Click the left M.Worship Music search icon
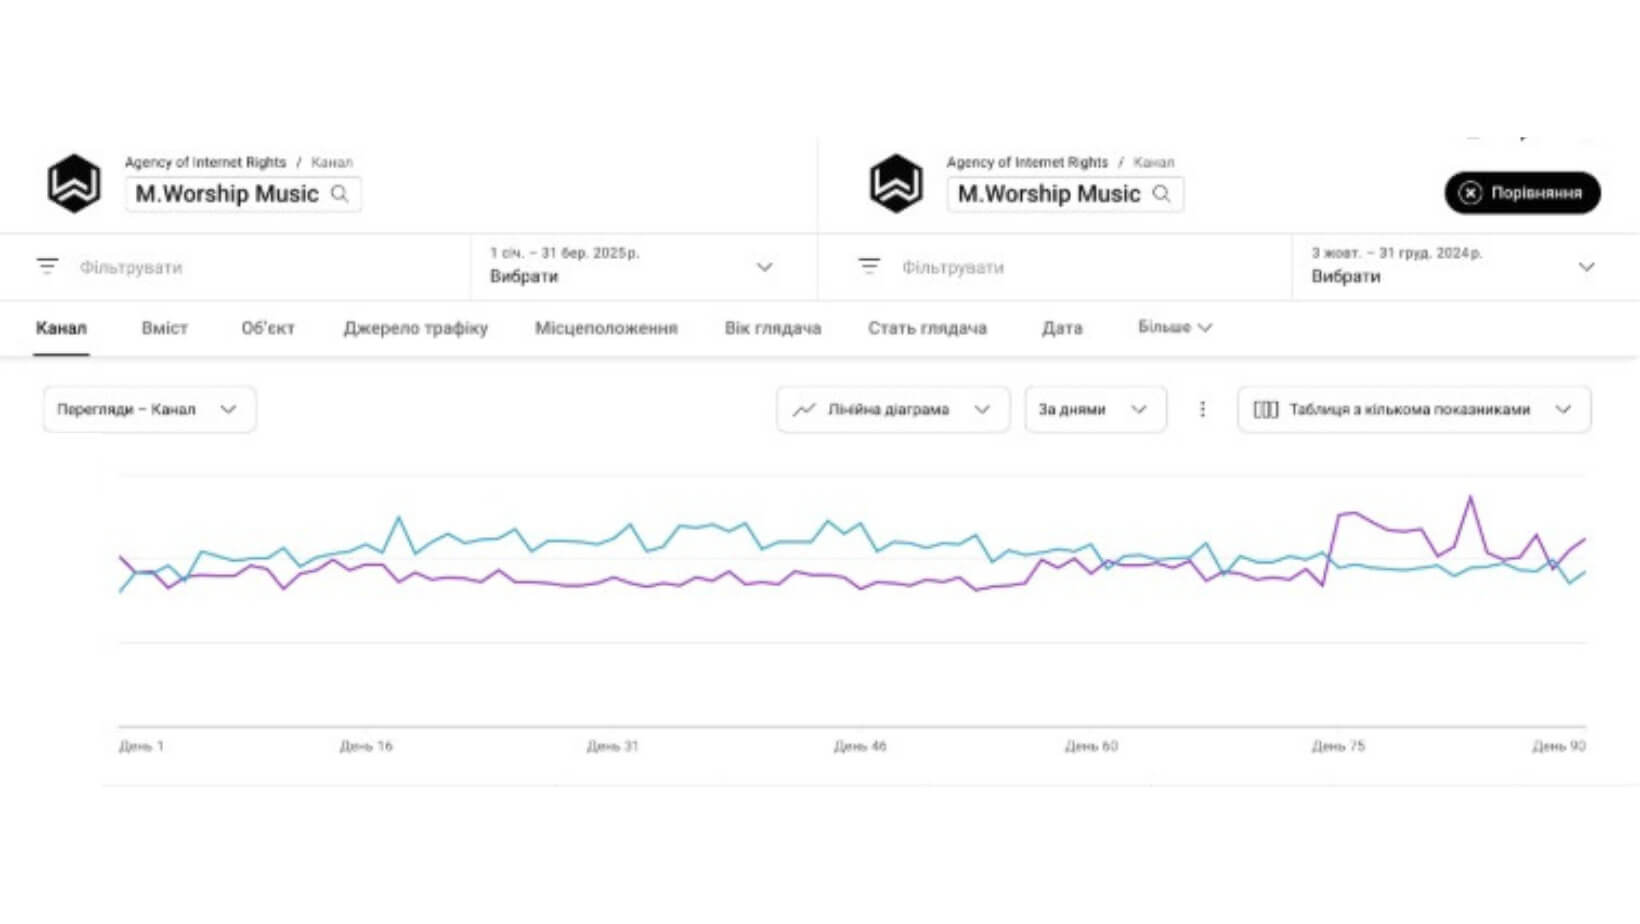The height and width of the screenshot is (924, 1640). (x=340, y=194)
